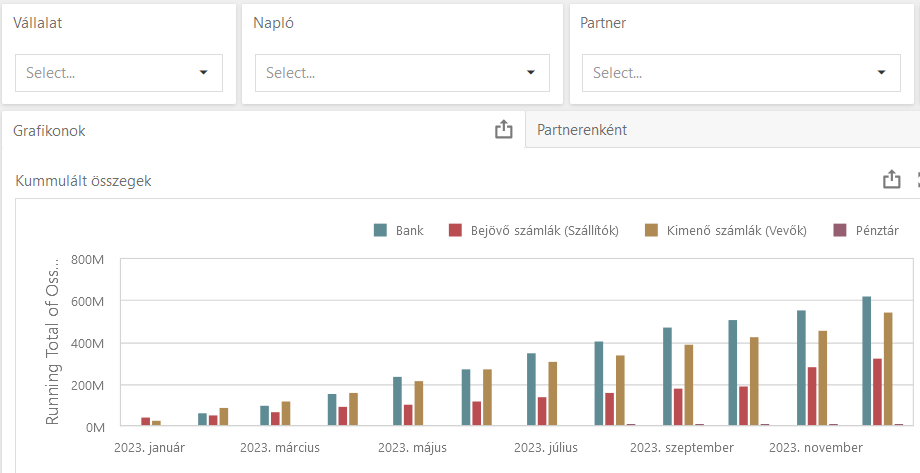The width and height of the screenshot is (920, 473).
Task: Switch to the Grafikonok tab
Action: click(x=49, y=130)
